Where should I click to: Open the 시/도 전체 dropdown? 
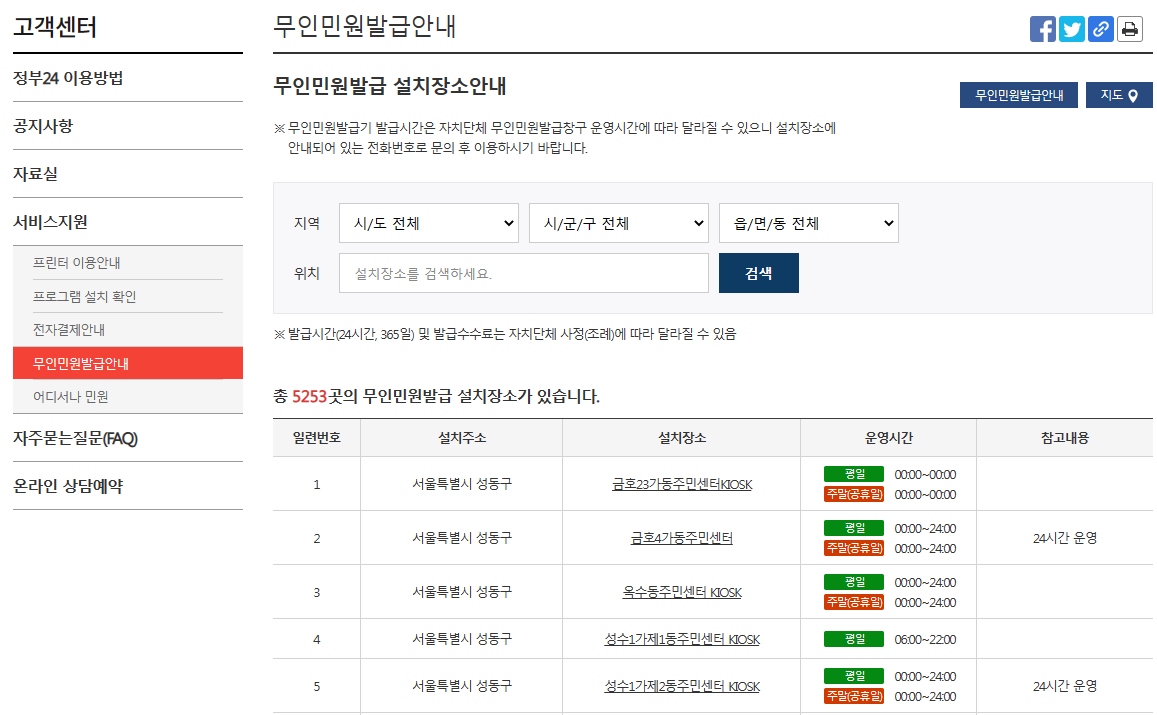[x=428, y=223]
